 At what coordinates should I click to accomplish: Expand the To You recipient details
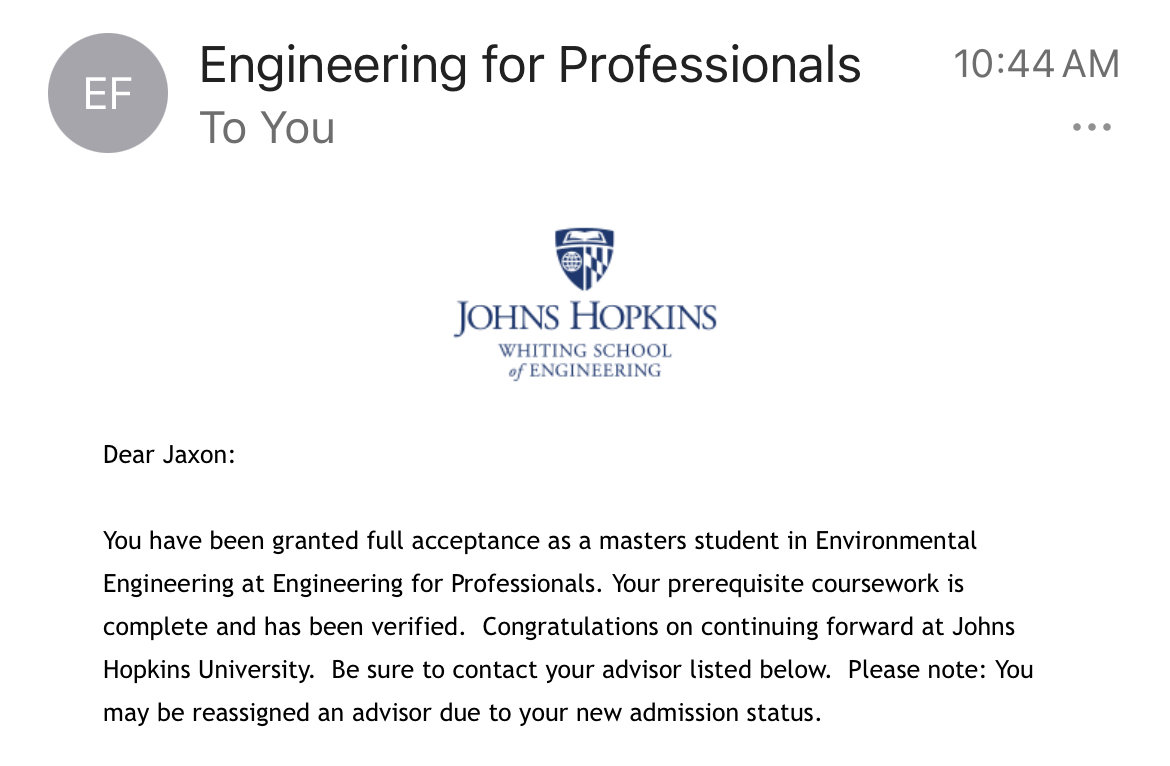pos(267,128)
